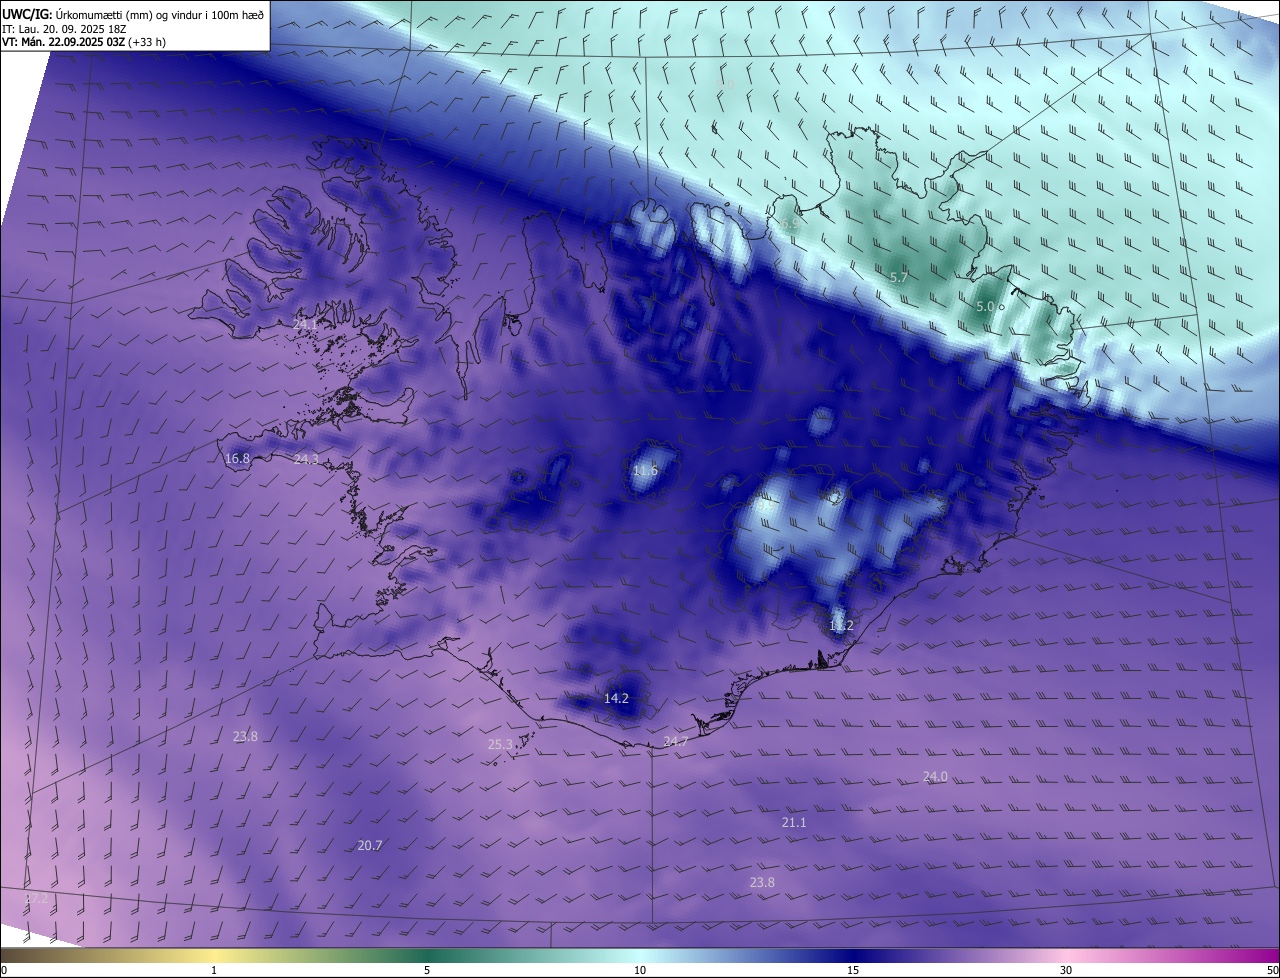Click the legend tick labeled 15
Image resolution: width=1280 pixels, height=978 pixels.
coord(853,970)
